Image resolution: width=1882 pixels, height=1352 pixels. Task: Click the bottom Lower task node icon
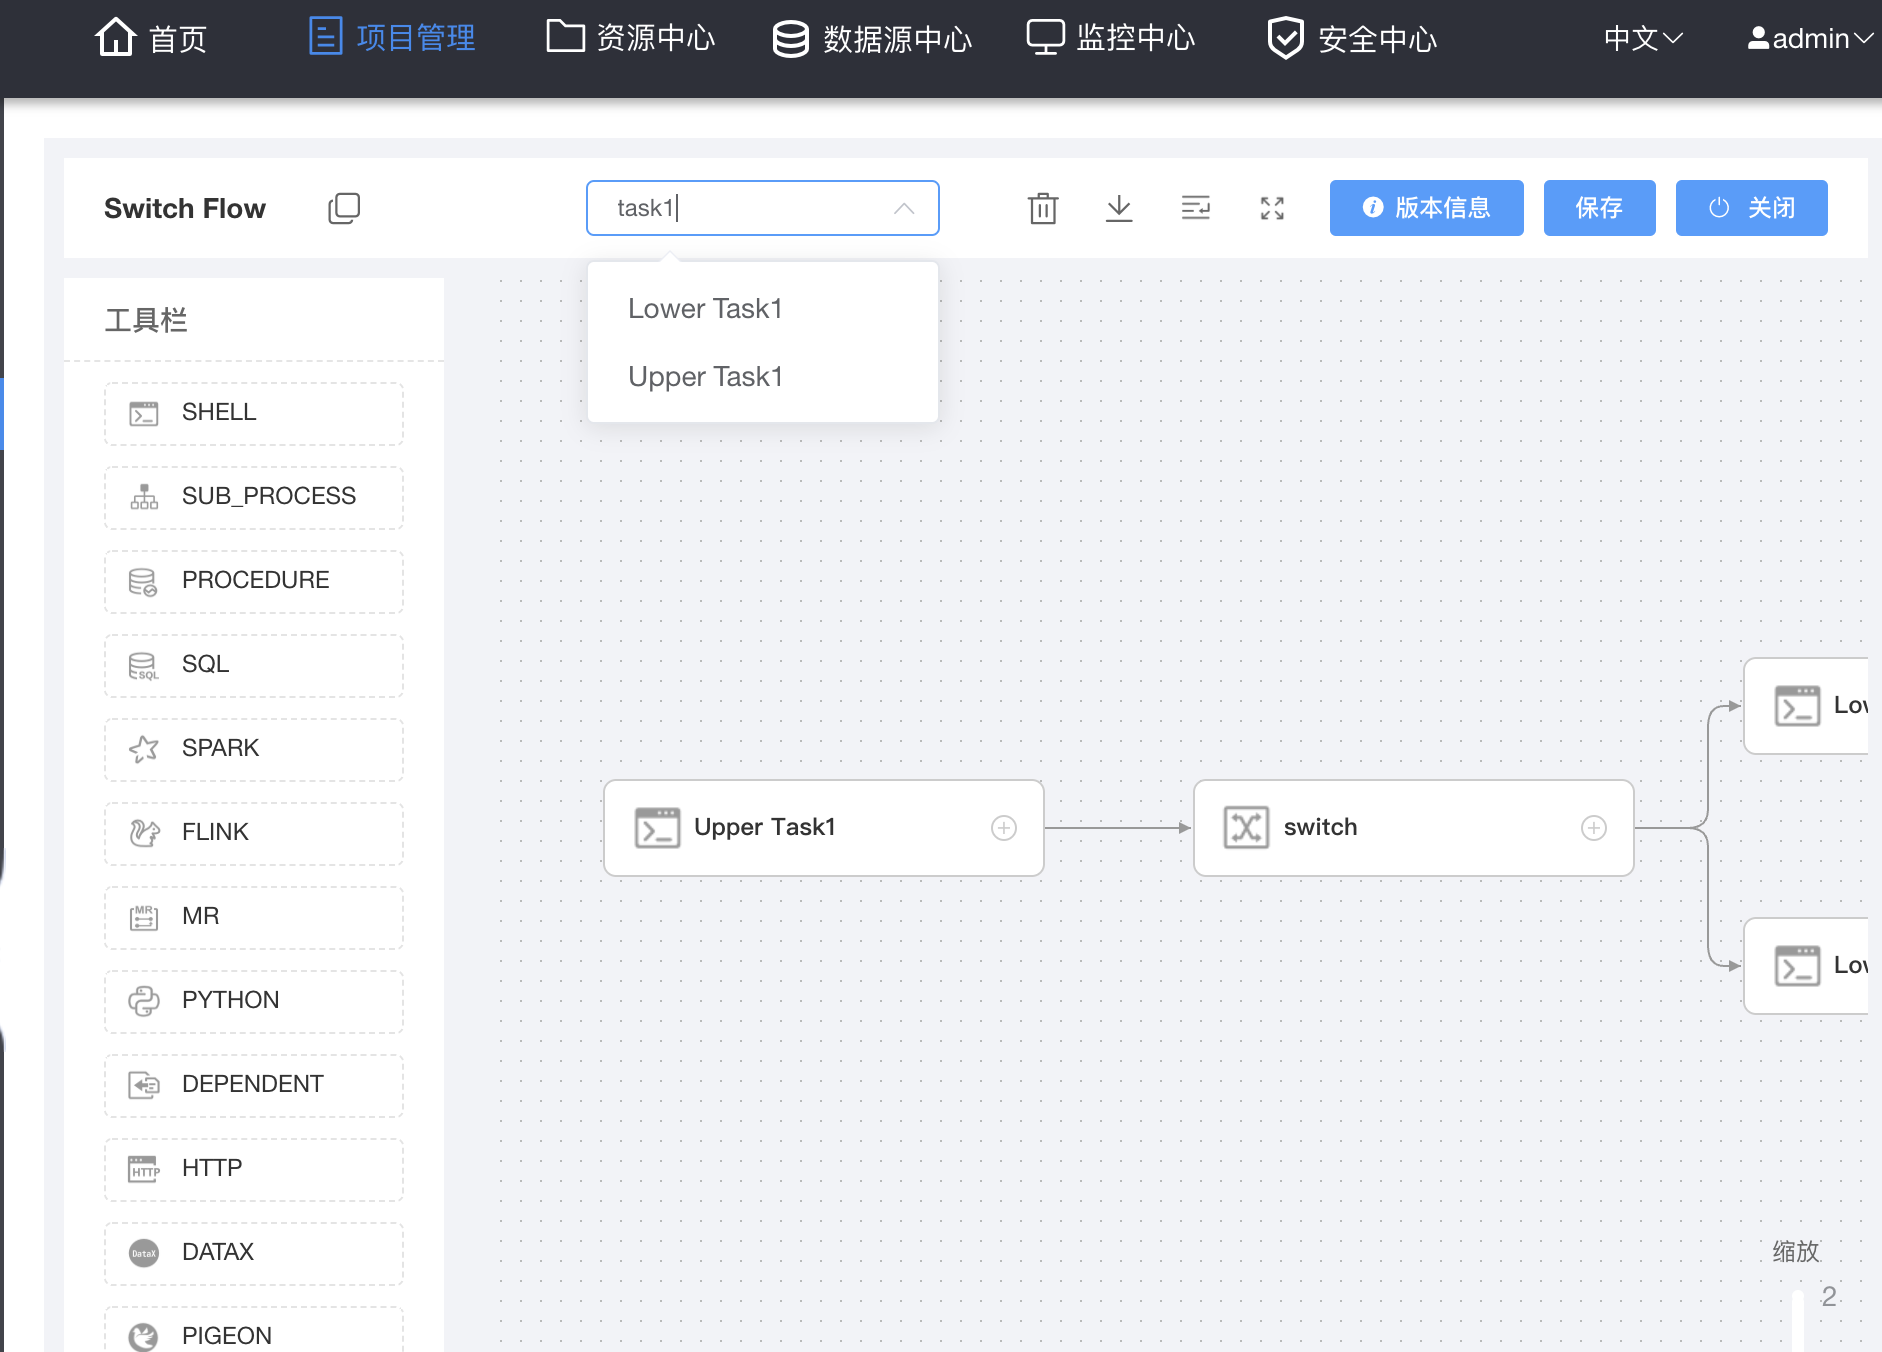[1797, 966]
